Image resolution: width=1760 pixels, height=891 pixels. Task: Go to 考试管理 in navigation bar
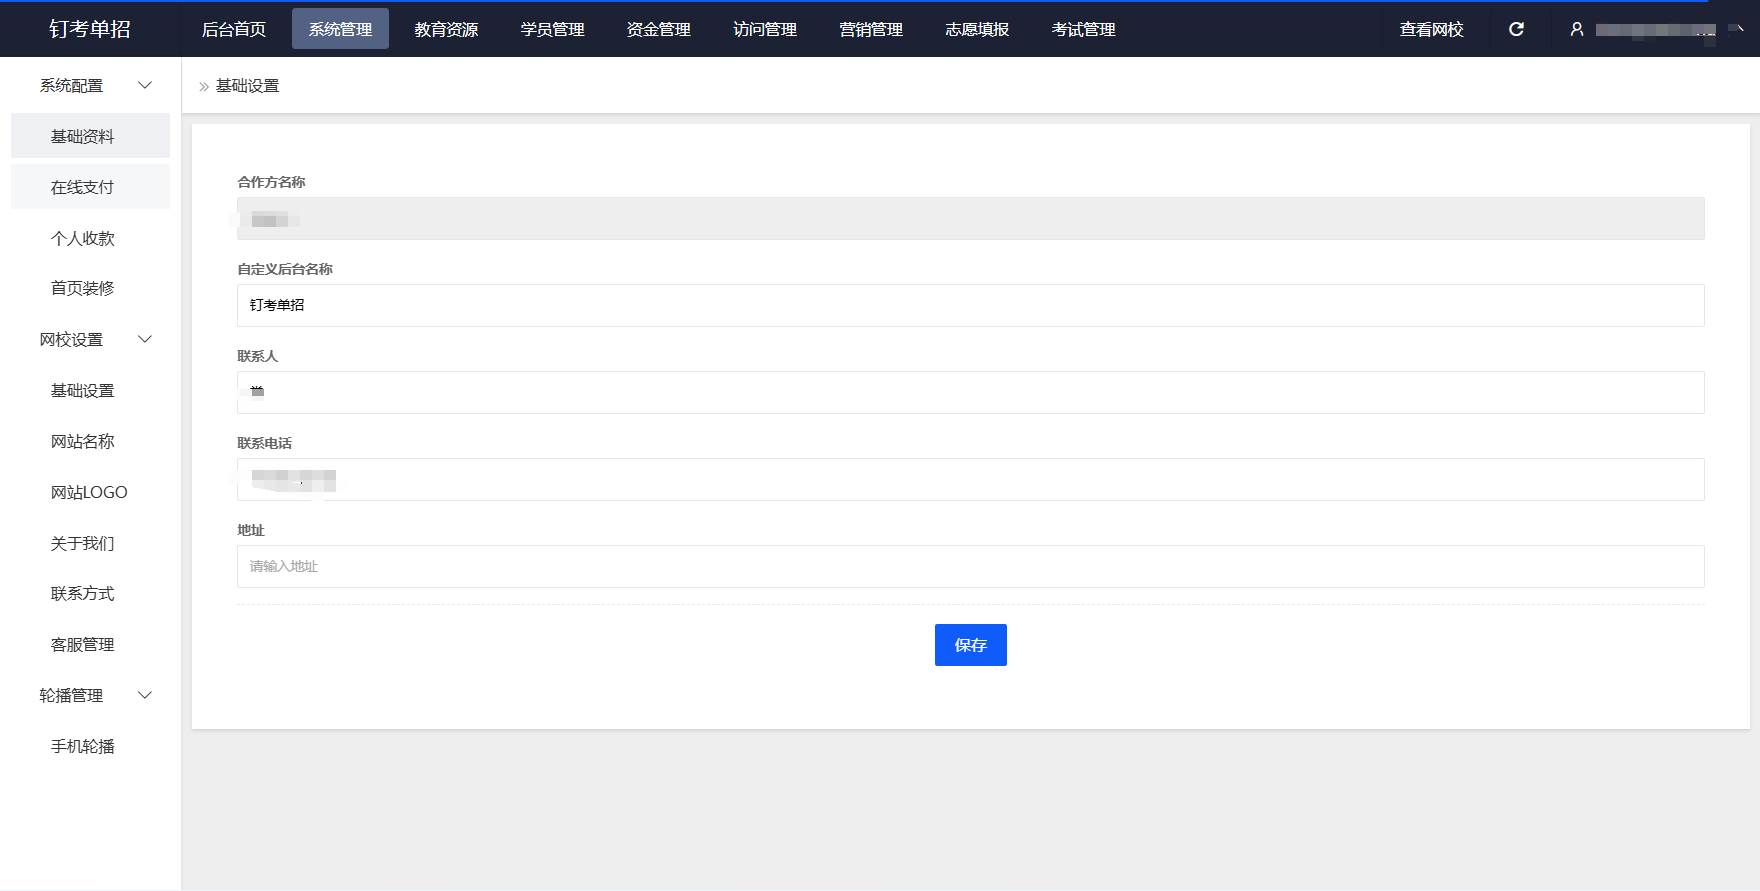[x=1083, y=29]
